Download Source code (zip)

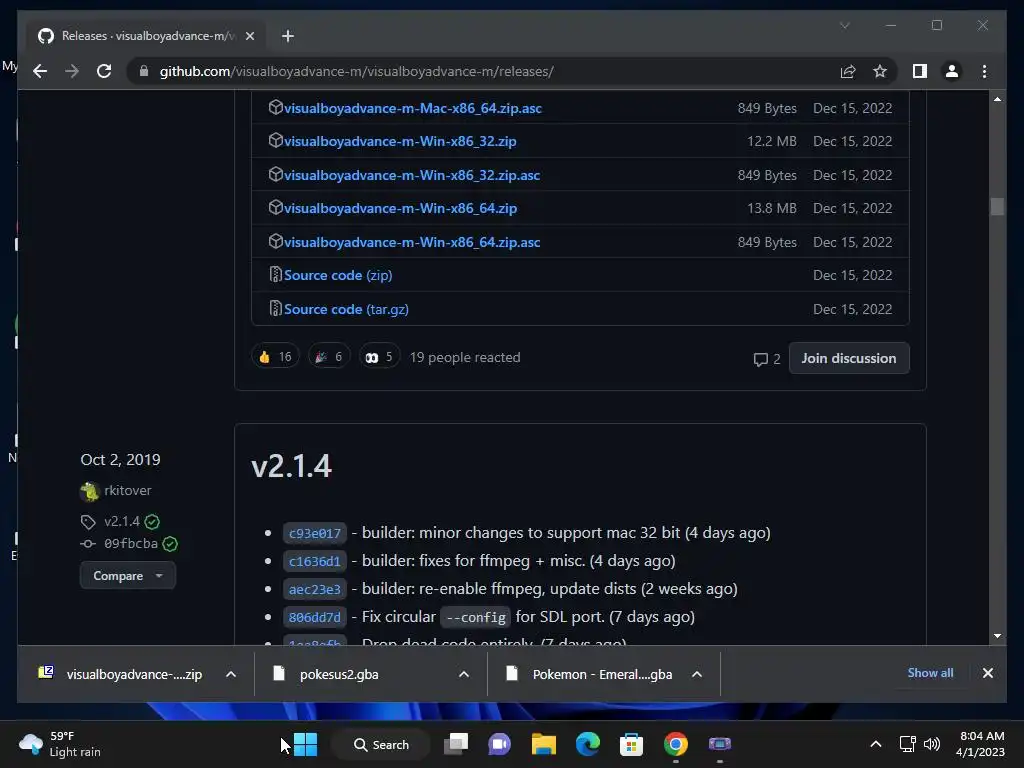tap(338, 275)
